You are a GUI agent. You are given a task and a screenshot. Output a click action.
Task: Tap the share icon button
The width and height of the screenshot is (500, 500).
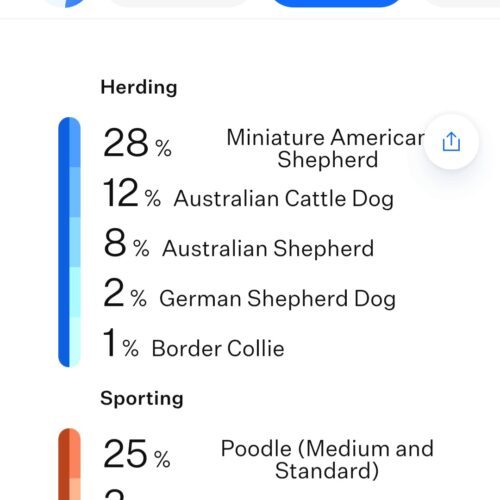451,142
